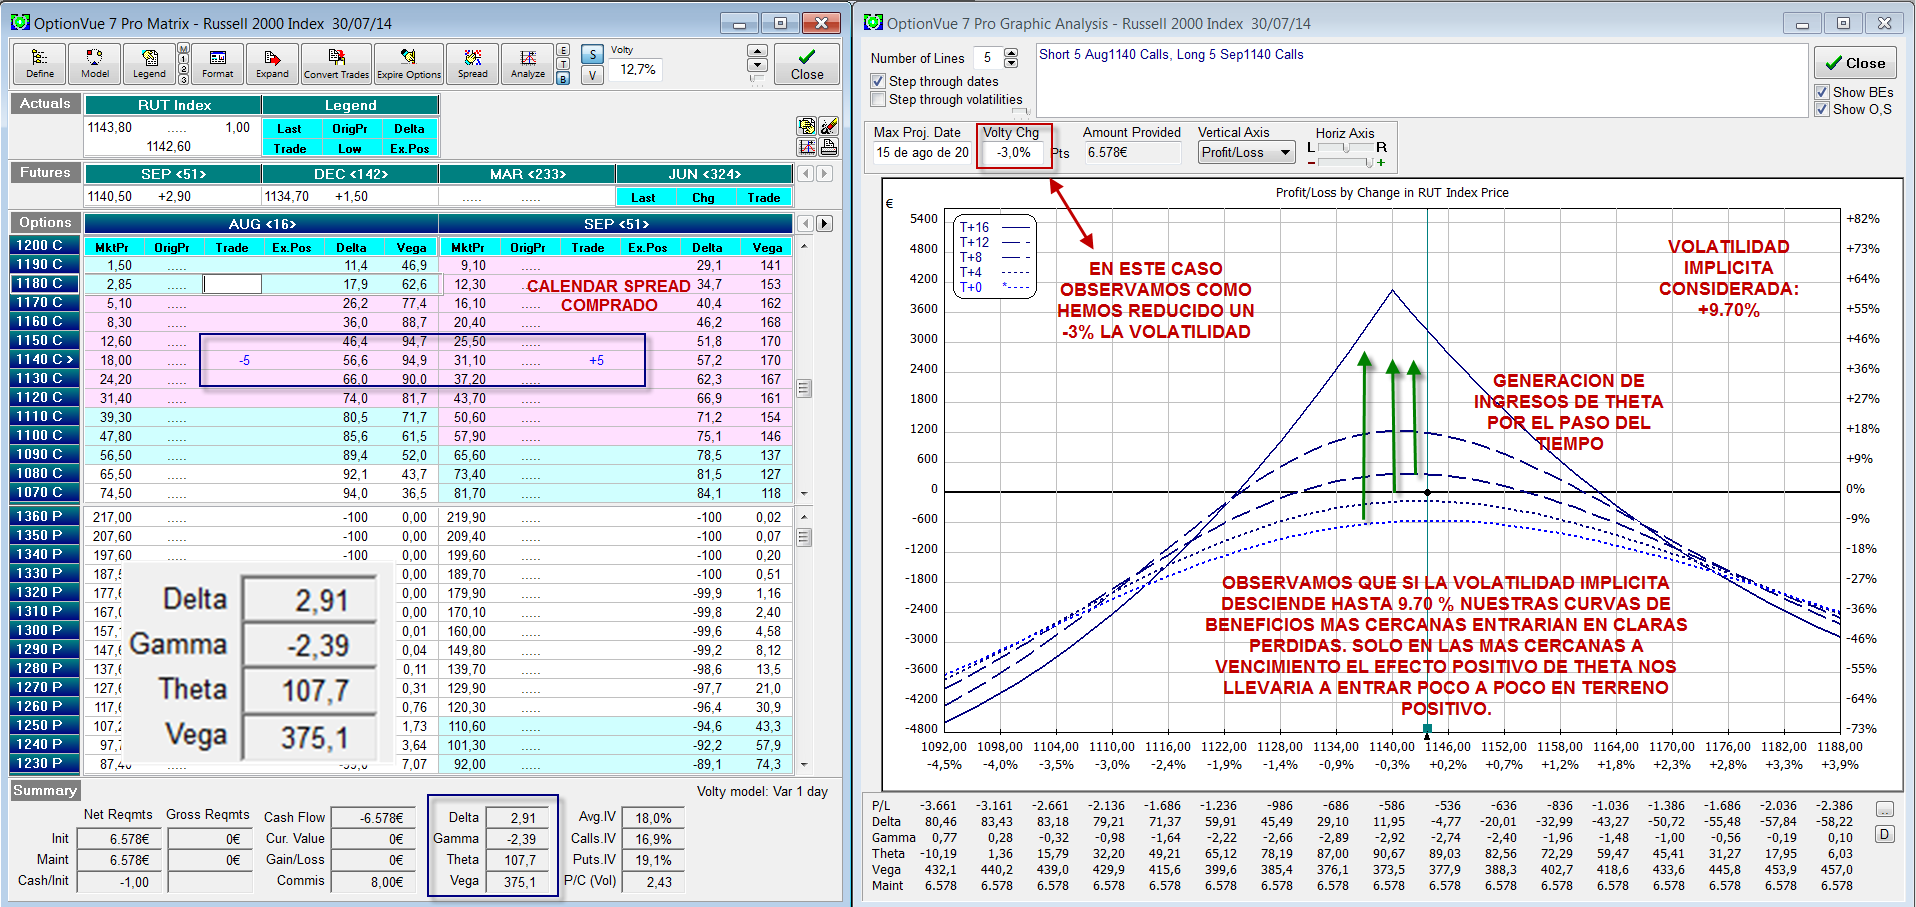Select the SEP <51> options header
Viewport: 1916px width, 907px height.
coord(616,224)
